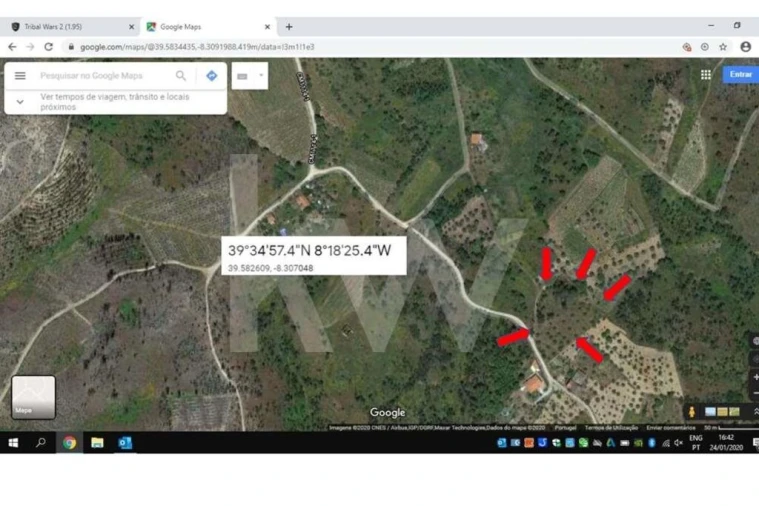Image resolution: width=759 pixels, height=506 pixels.
Task: Click the 39°34'57.4"N 8°18'25.4"W coordinates heading
Action: tap(309, 250)
